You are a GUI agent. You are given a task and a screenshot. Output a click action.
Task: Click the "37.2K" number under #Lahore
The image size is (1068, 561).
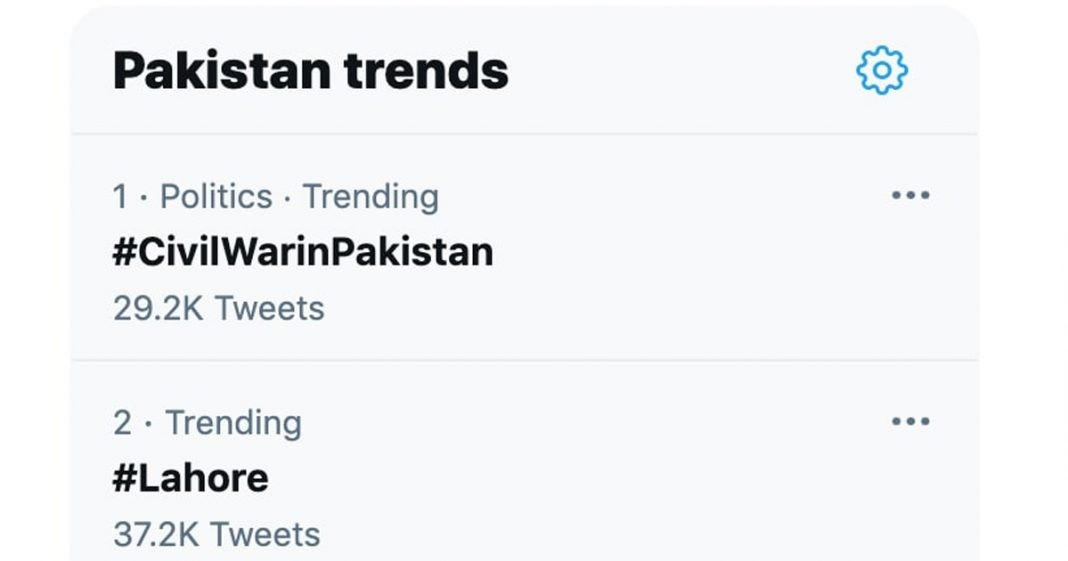tap(158, 534)
